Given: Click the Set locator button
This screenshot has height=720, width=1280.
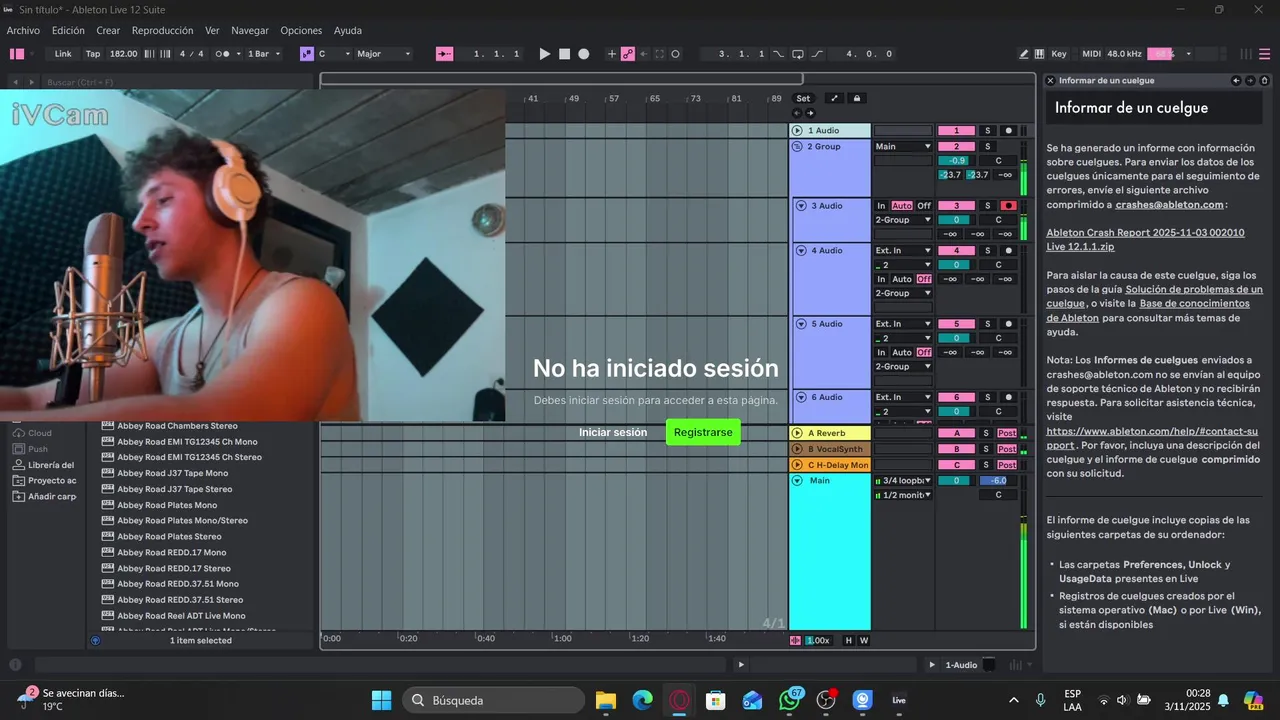Looking at the screenshot, I should (803, 99).
